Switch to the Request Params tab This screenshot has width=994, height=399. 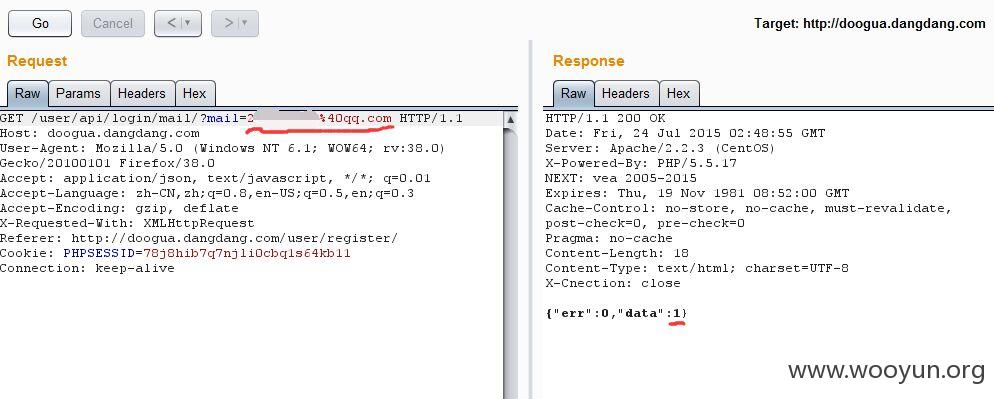79,93
